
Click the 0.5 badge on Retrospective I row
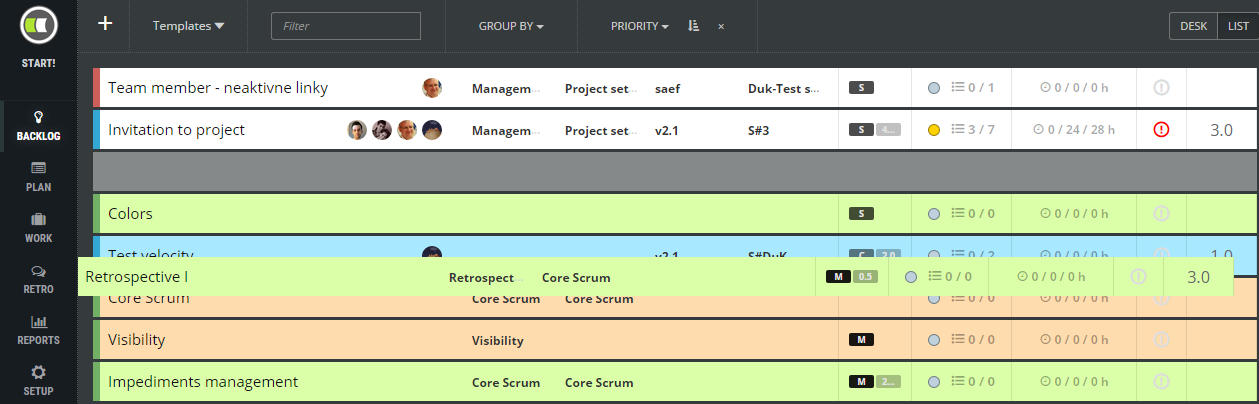point(865,277)
